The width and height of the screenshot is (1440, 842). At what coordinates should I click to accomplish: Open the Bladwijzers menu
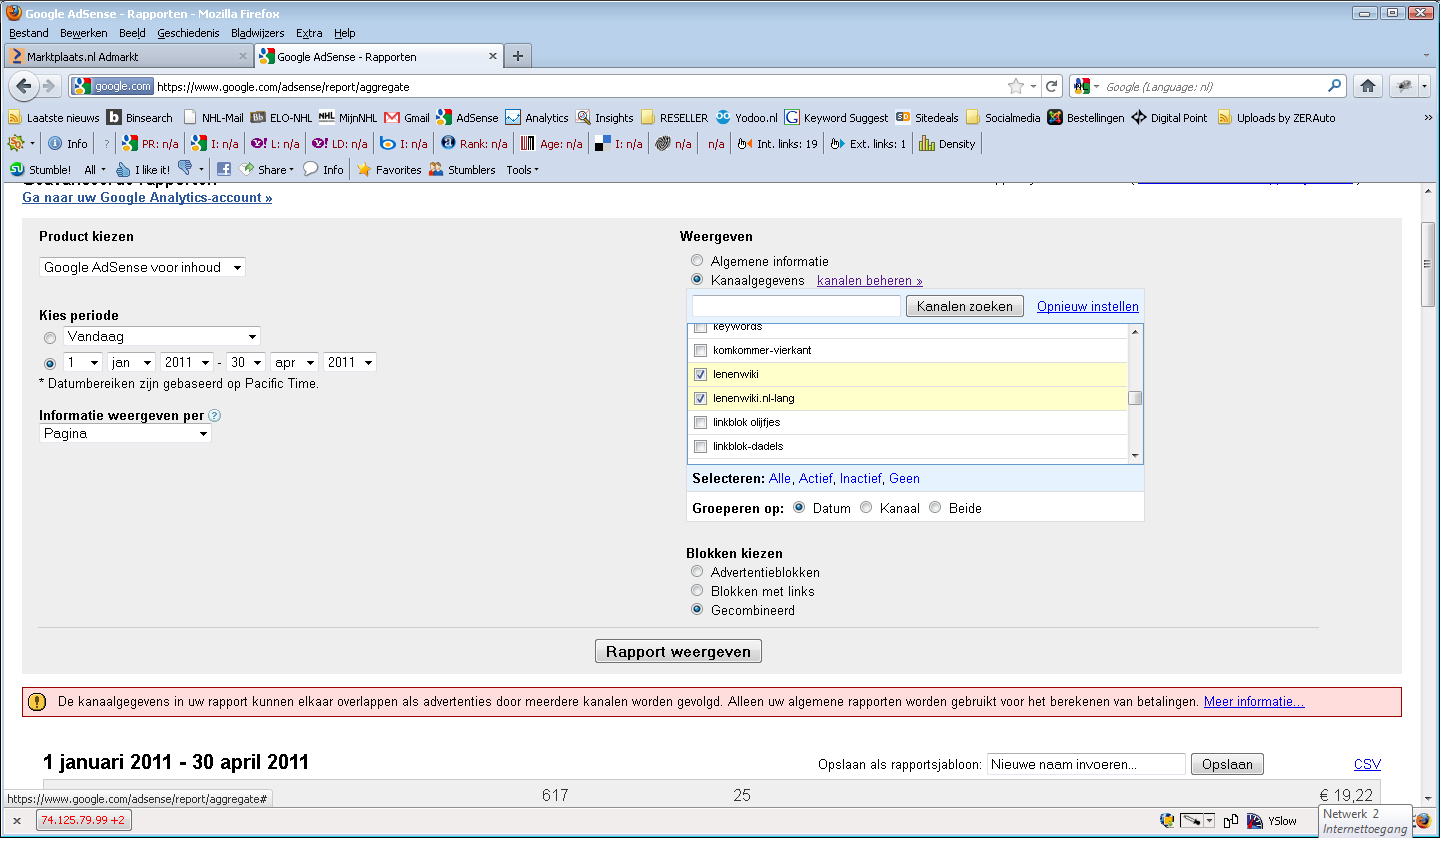(258, 33)
